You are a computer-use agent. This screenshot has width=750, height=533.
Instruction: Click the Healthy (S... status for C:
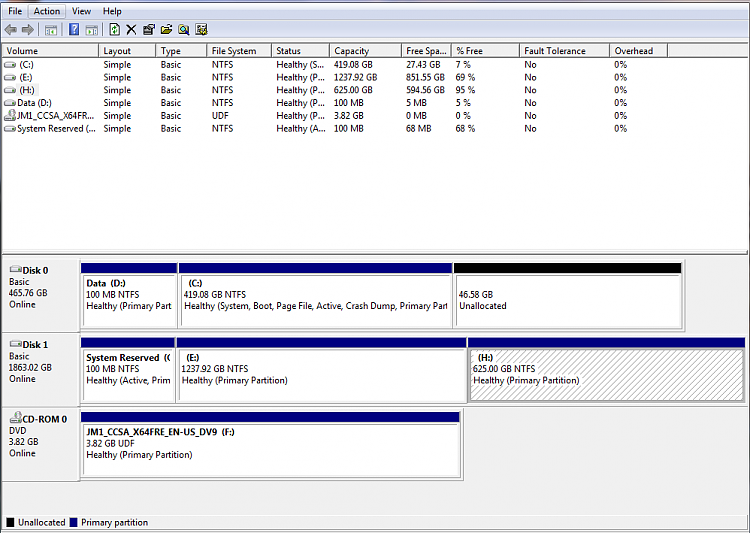[300, 65]
